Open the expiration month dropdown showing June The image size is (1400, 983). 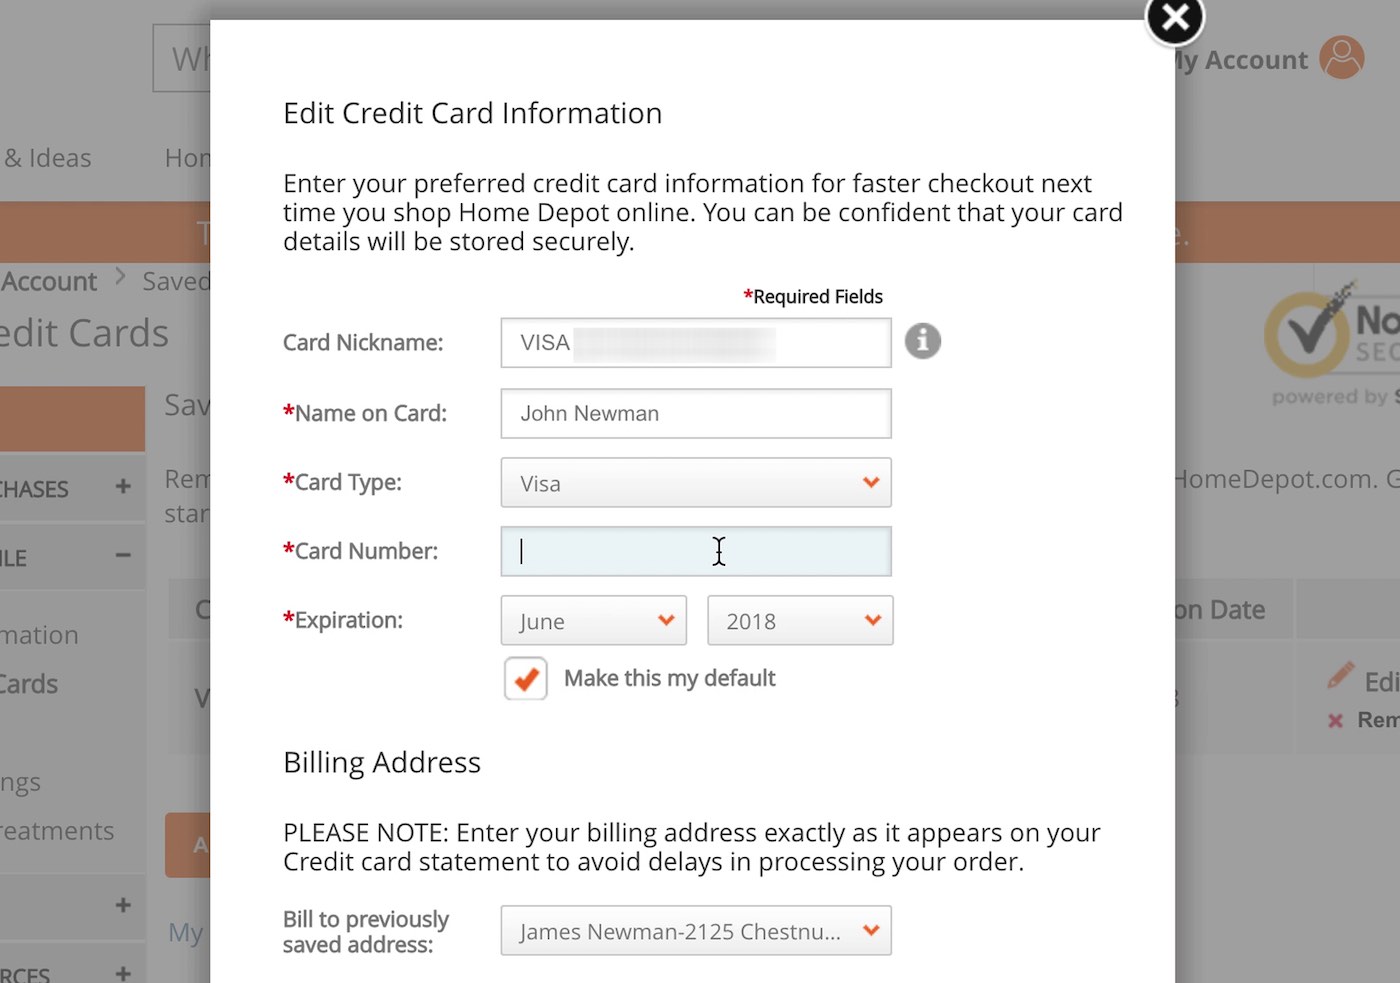point(594,621)
